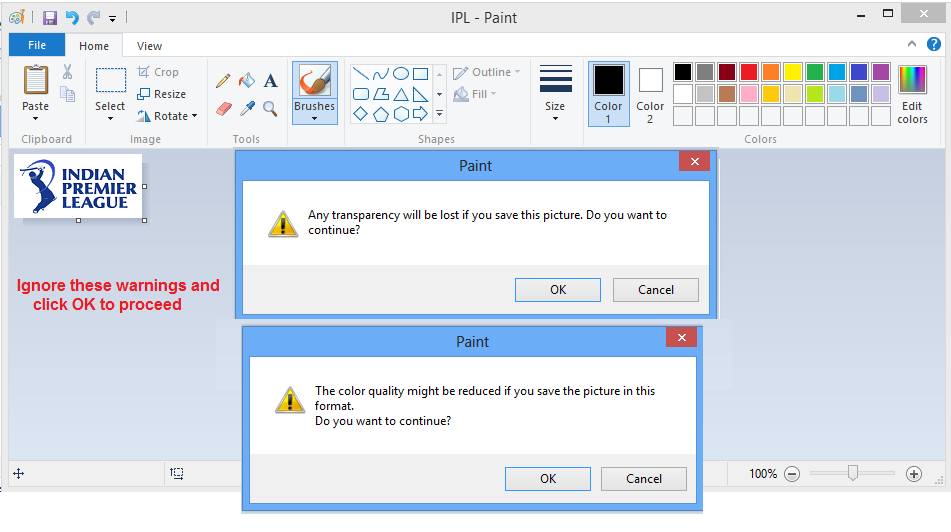Select the Oval shape

(x=400, y=74)
